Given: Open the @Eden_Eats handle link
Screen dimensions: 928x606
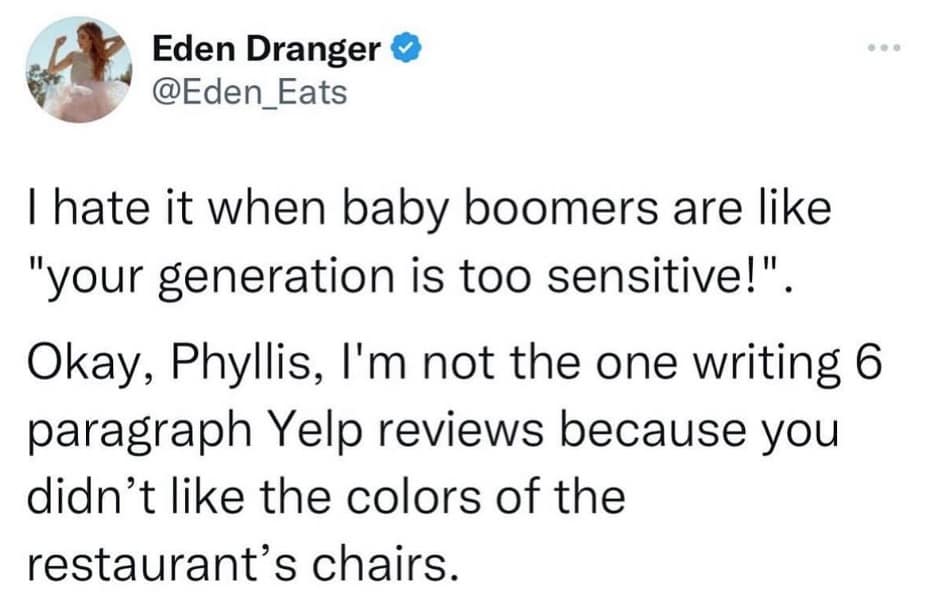Looking at the screenshot, I should tap(248, 93).
